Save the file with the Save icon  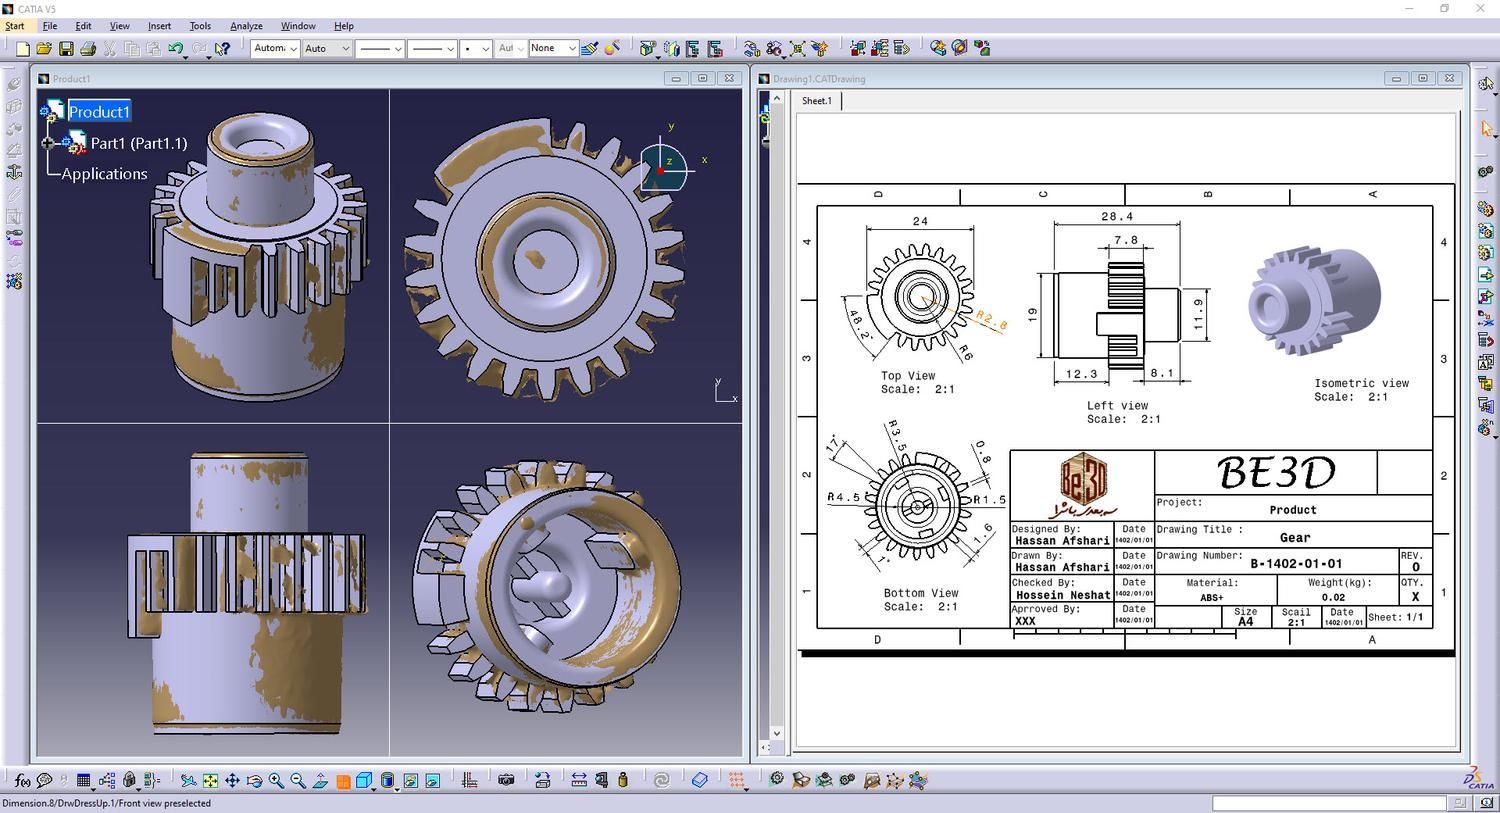[x=66, y=48]
